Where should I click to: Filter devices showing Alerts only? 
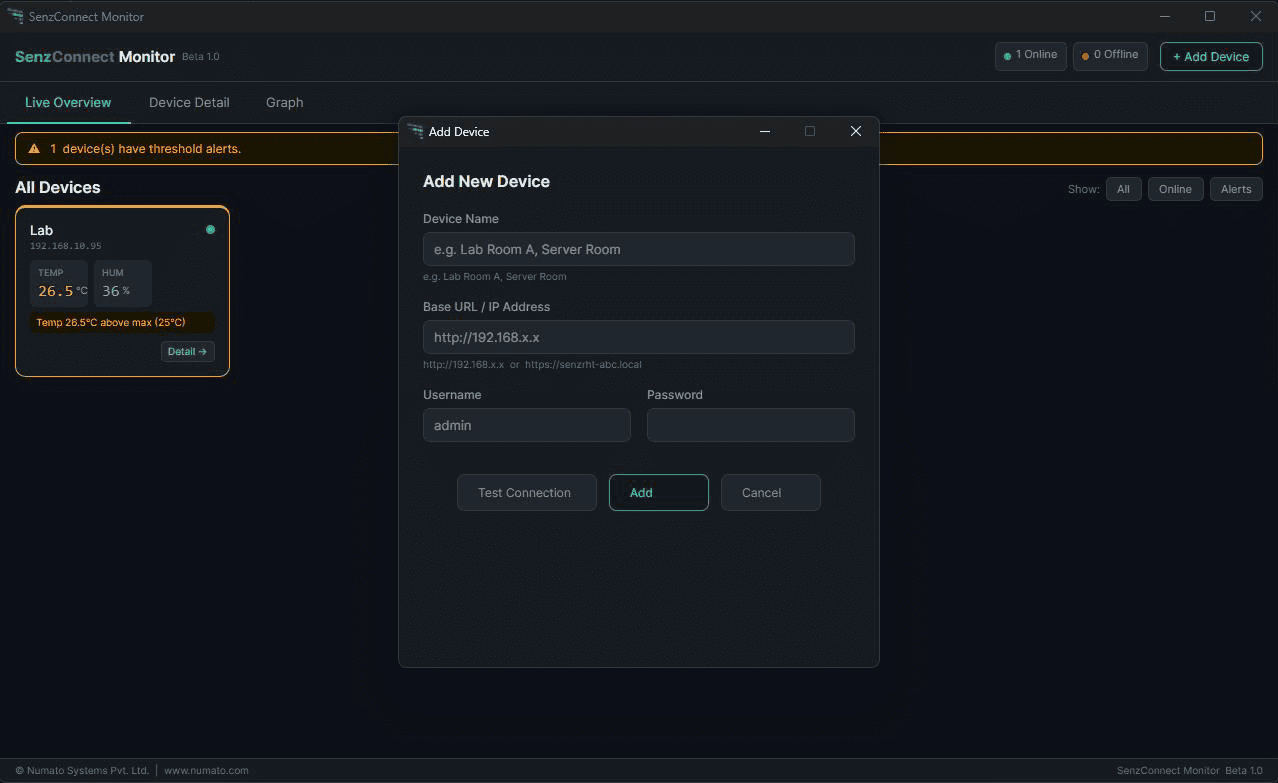tap(1235, 189)
